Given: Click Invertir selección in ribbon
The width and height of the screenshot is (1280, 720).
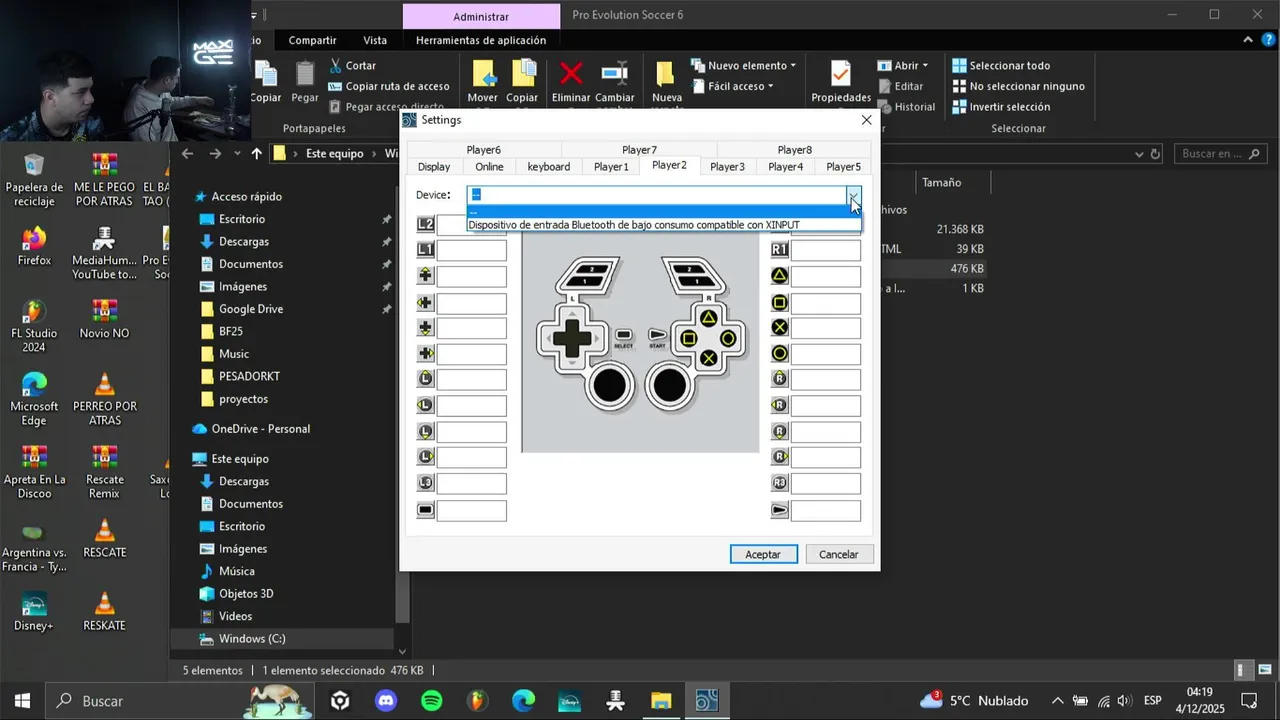Looking at the screenshot, I should (1001, 107).
